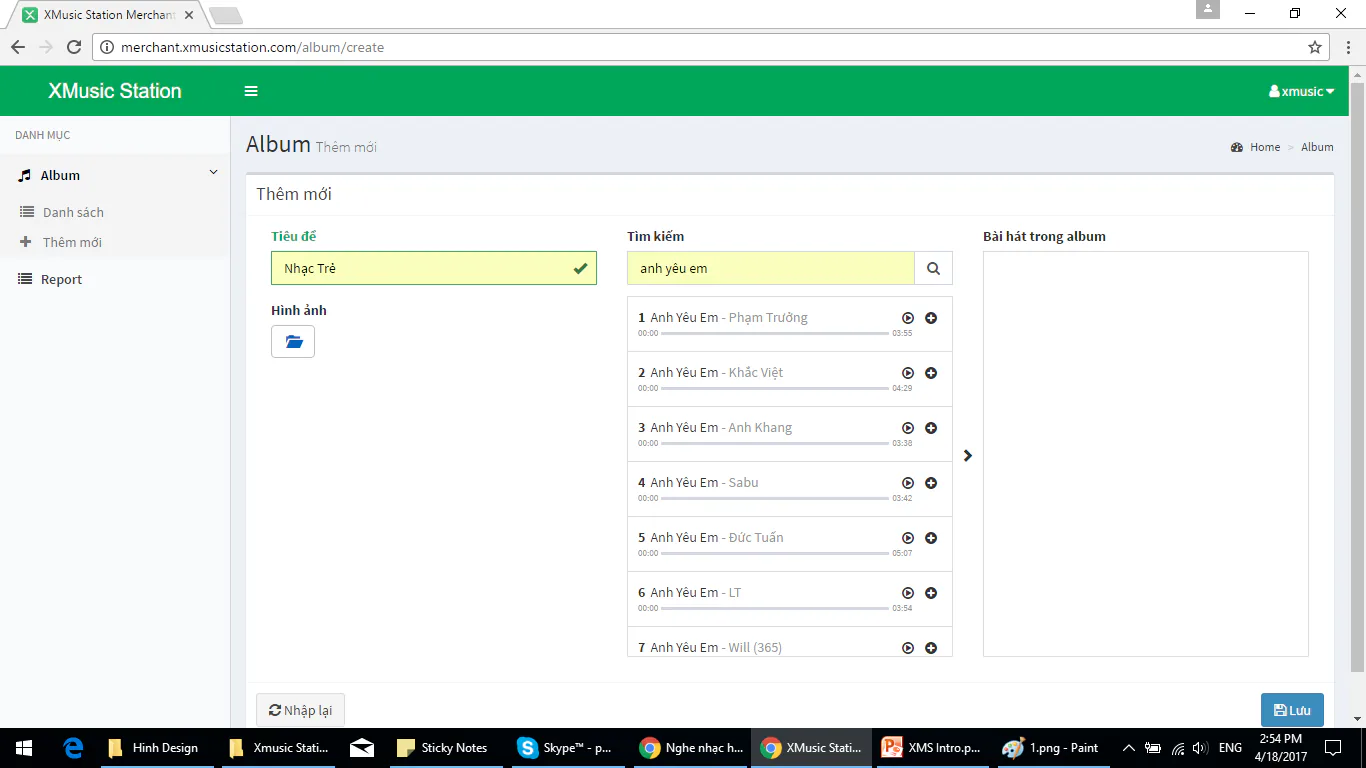The image size is (1366, 768).
Task: Go to Home breadcrumb link
Action: coord(1265,147)
